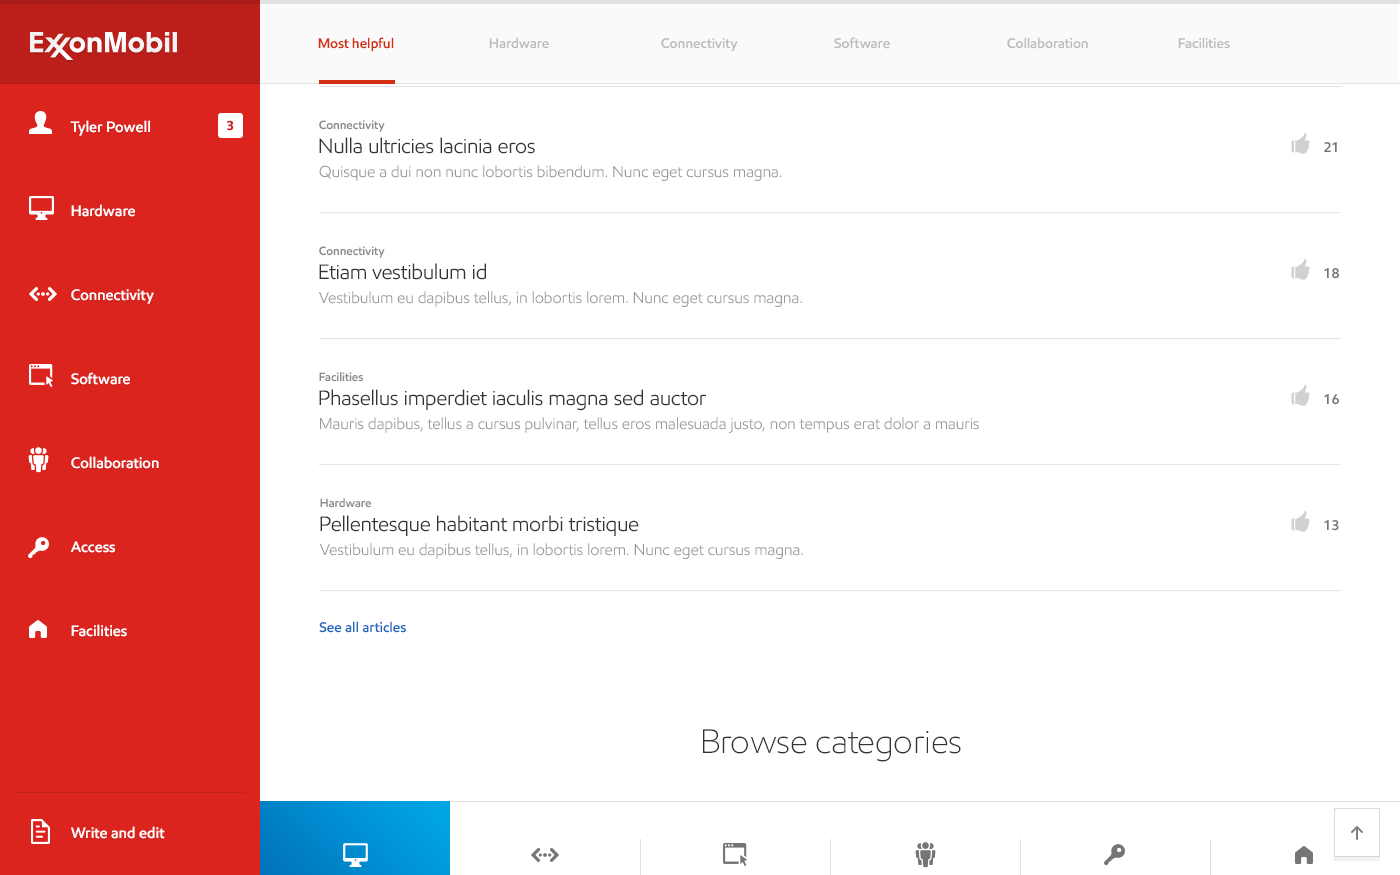Click the Connectivity label above Nulla ultricies

(351, 125)
